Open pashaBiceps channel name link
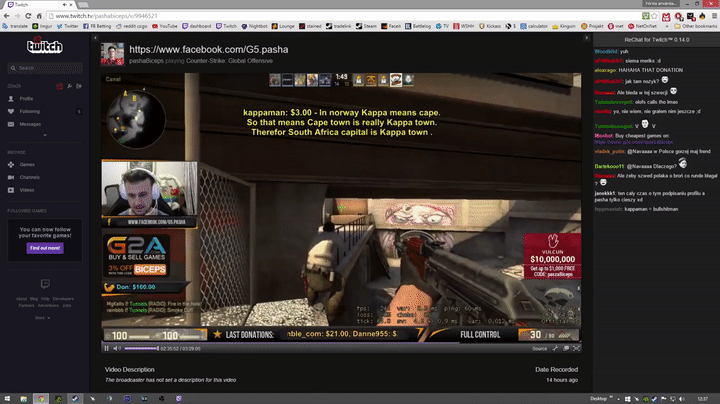This screenshot has width=720, height=404. [146, 61]
